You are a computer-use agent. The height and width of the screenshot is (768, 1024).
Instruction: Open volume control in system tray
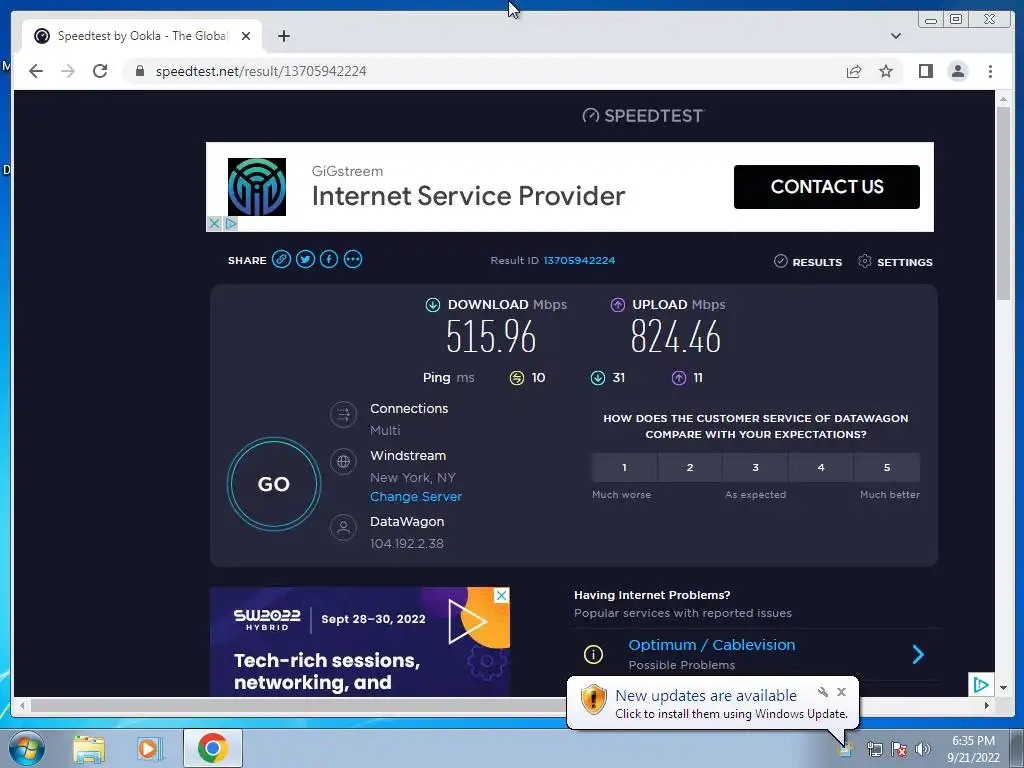pos(922,749)
